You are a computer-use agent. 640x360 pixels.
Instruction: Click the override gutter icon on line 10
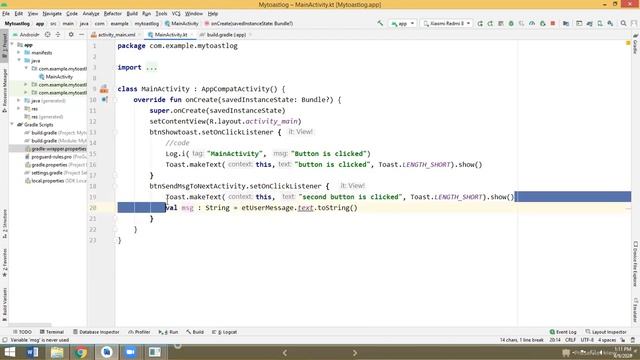104,100
